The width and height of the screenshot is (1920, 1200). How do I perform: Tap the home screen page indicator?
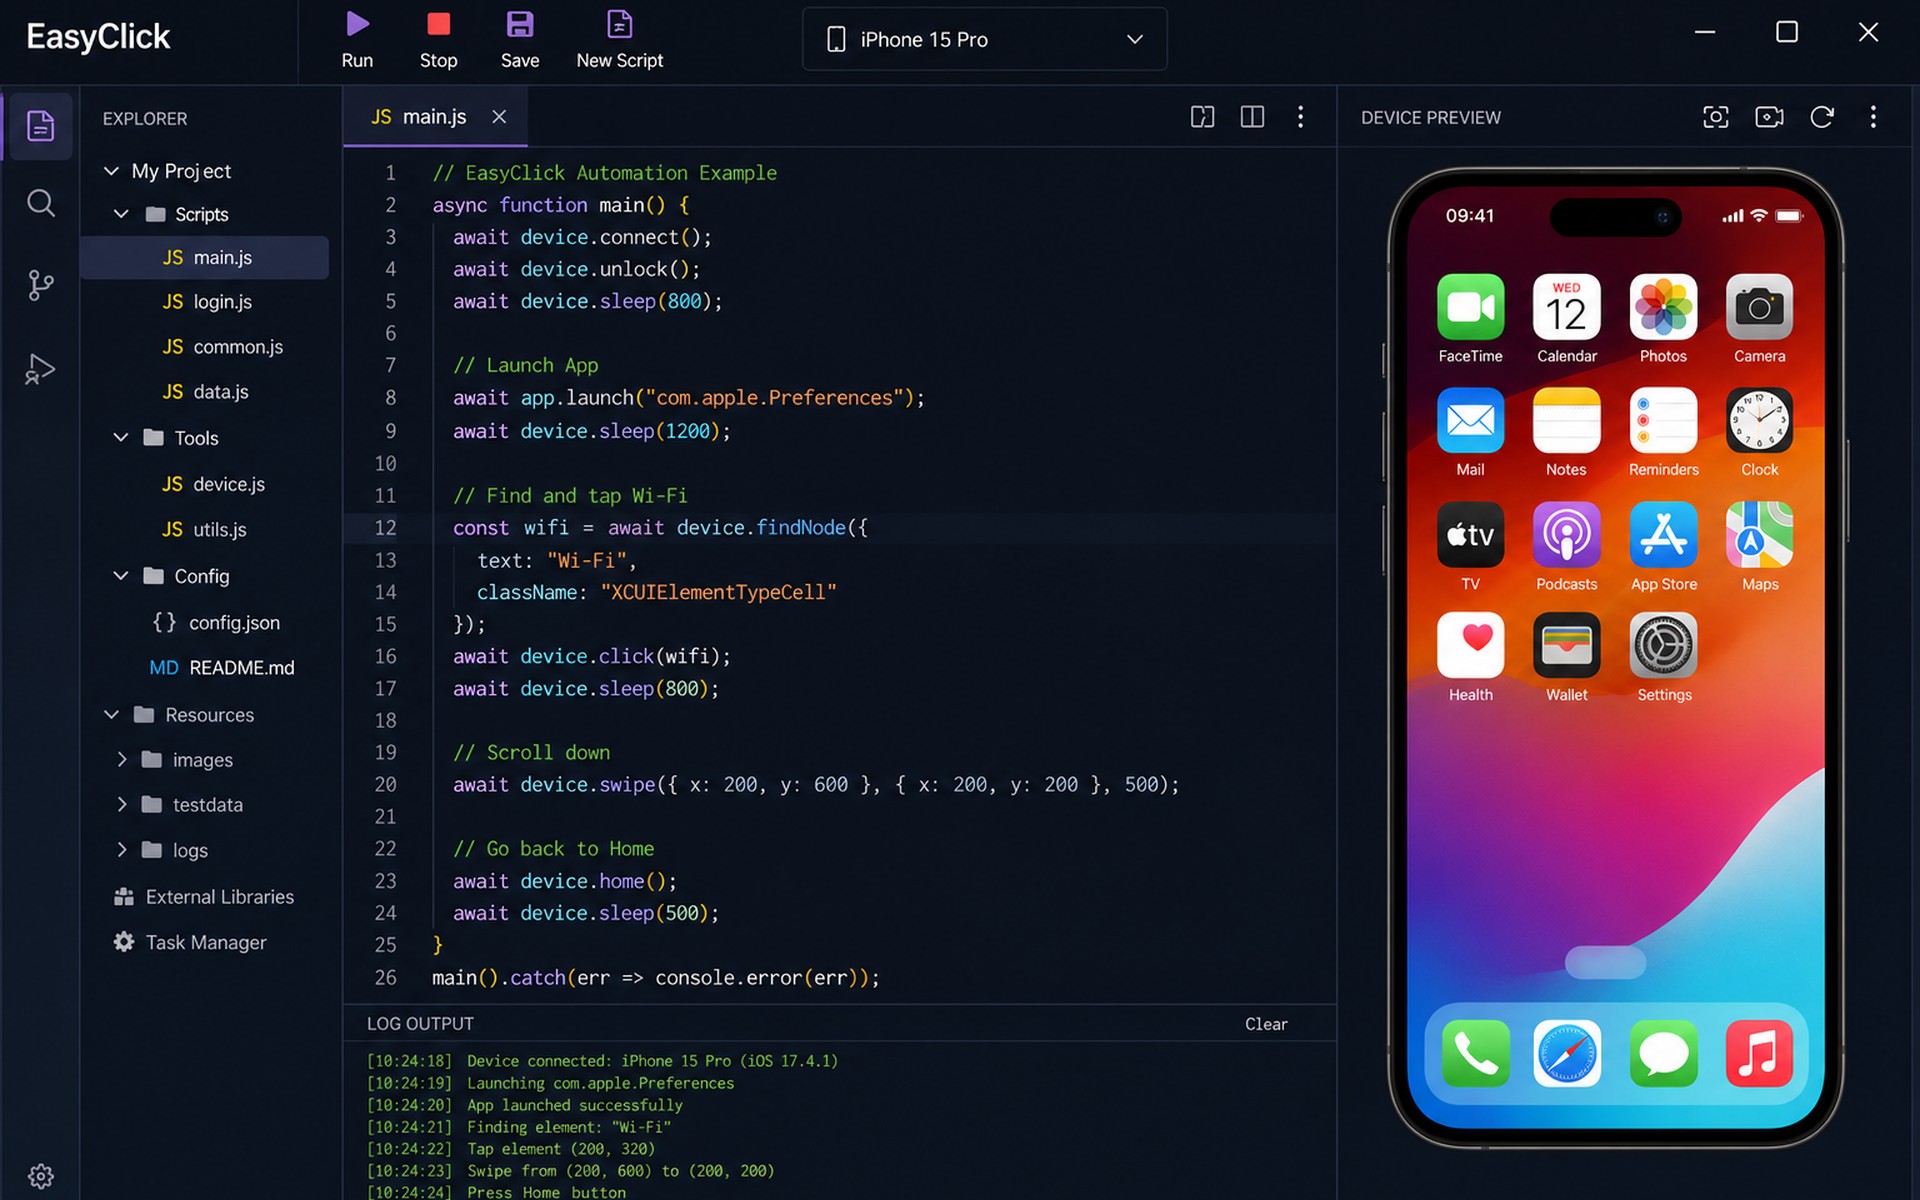1605,962
